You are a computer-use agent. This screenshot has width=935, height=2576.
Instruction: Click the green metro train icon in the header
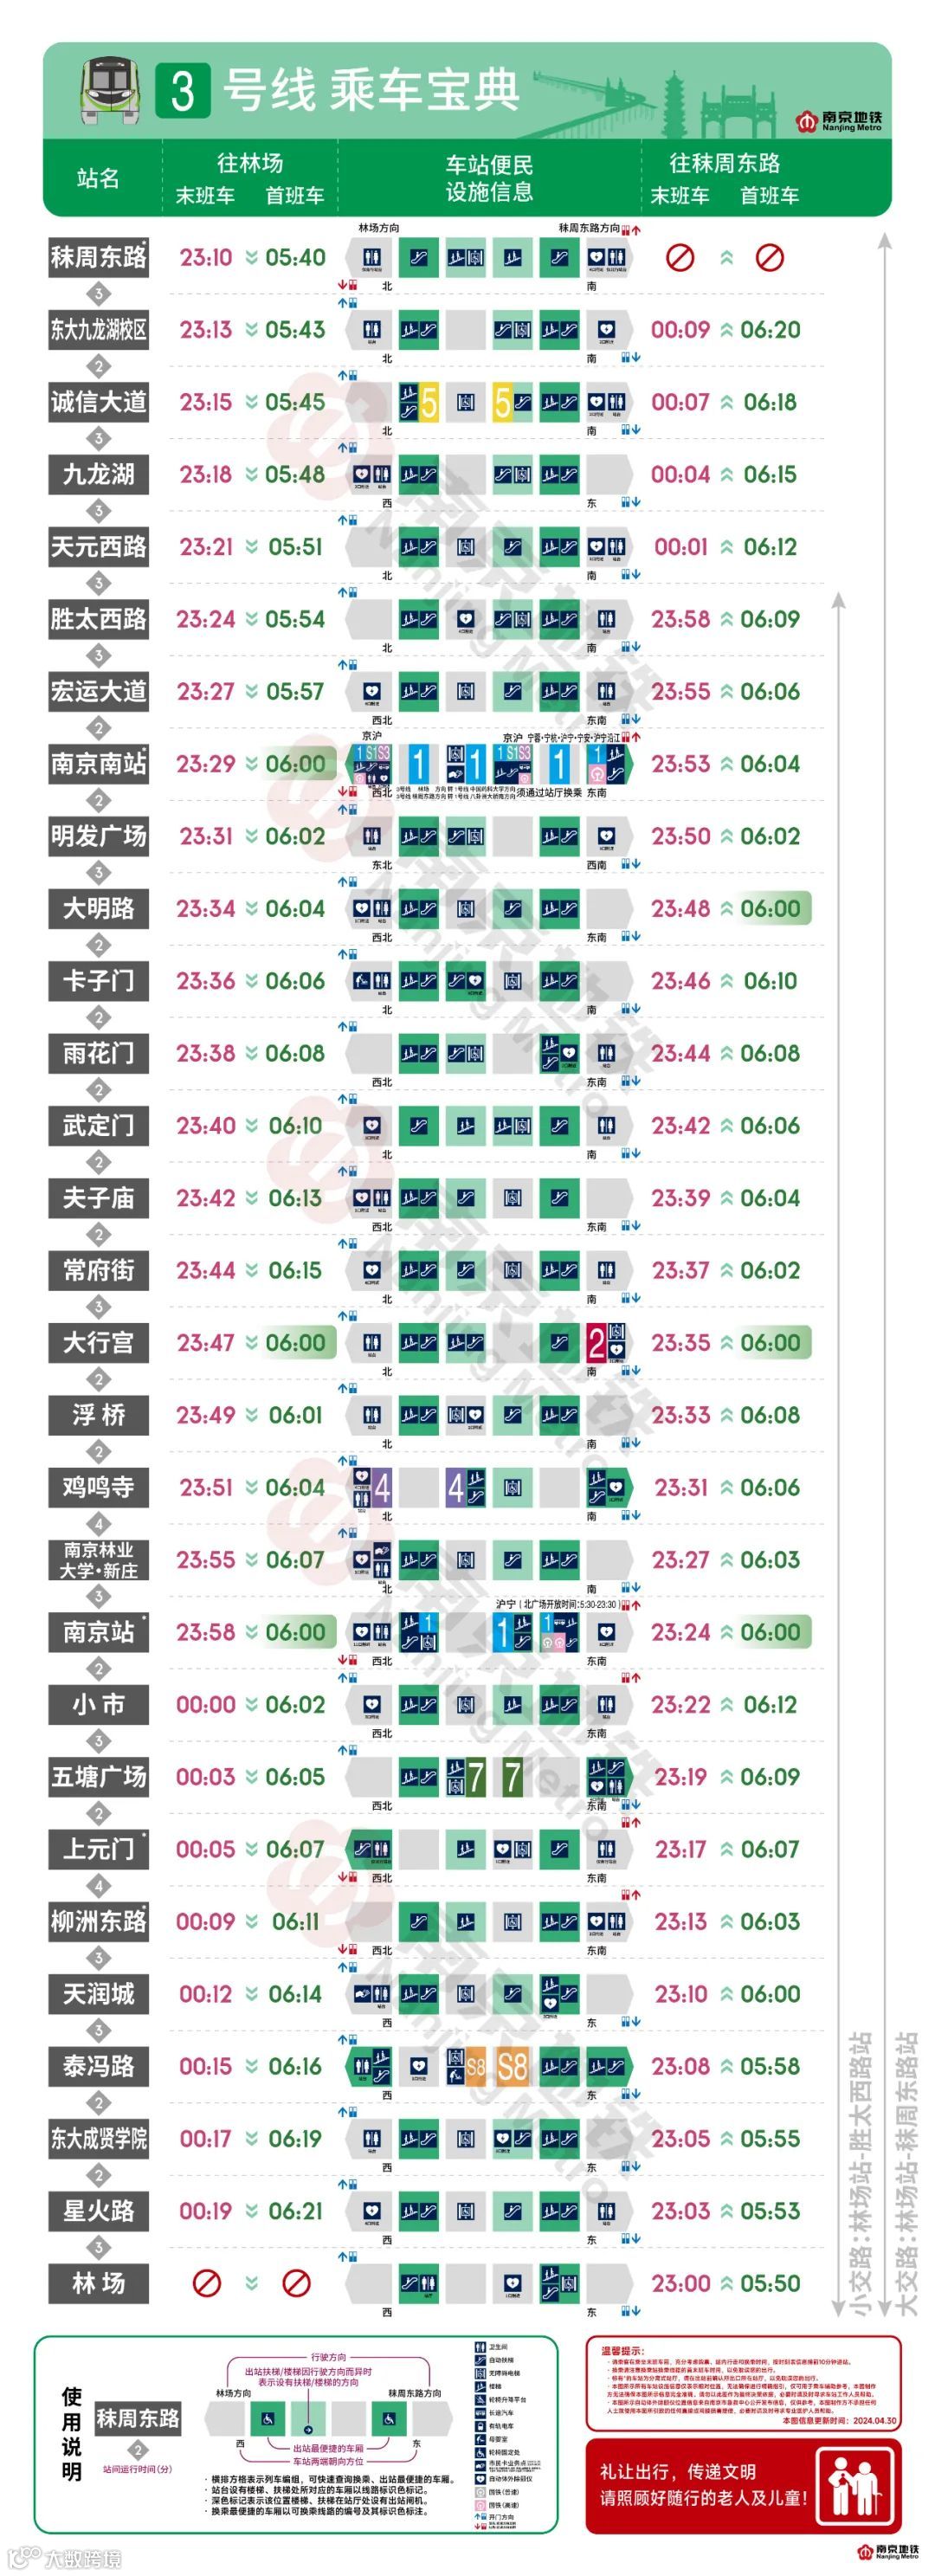tap(112, 90)
